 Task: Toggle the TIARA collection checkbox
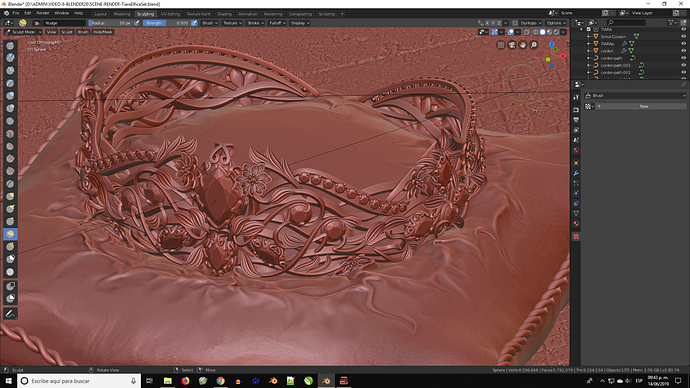point(589,29)
